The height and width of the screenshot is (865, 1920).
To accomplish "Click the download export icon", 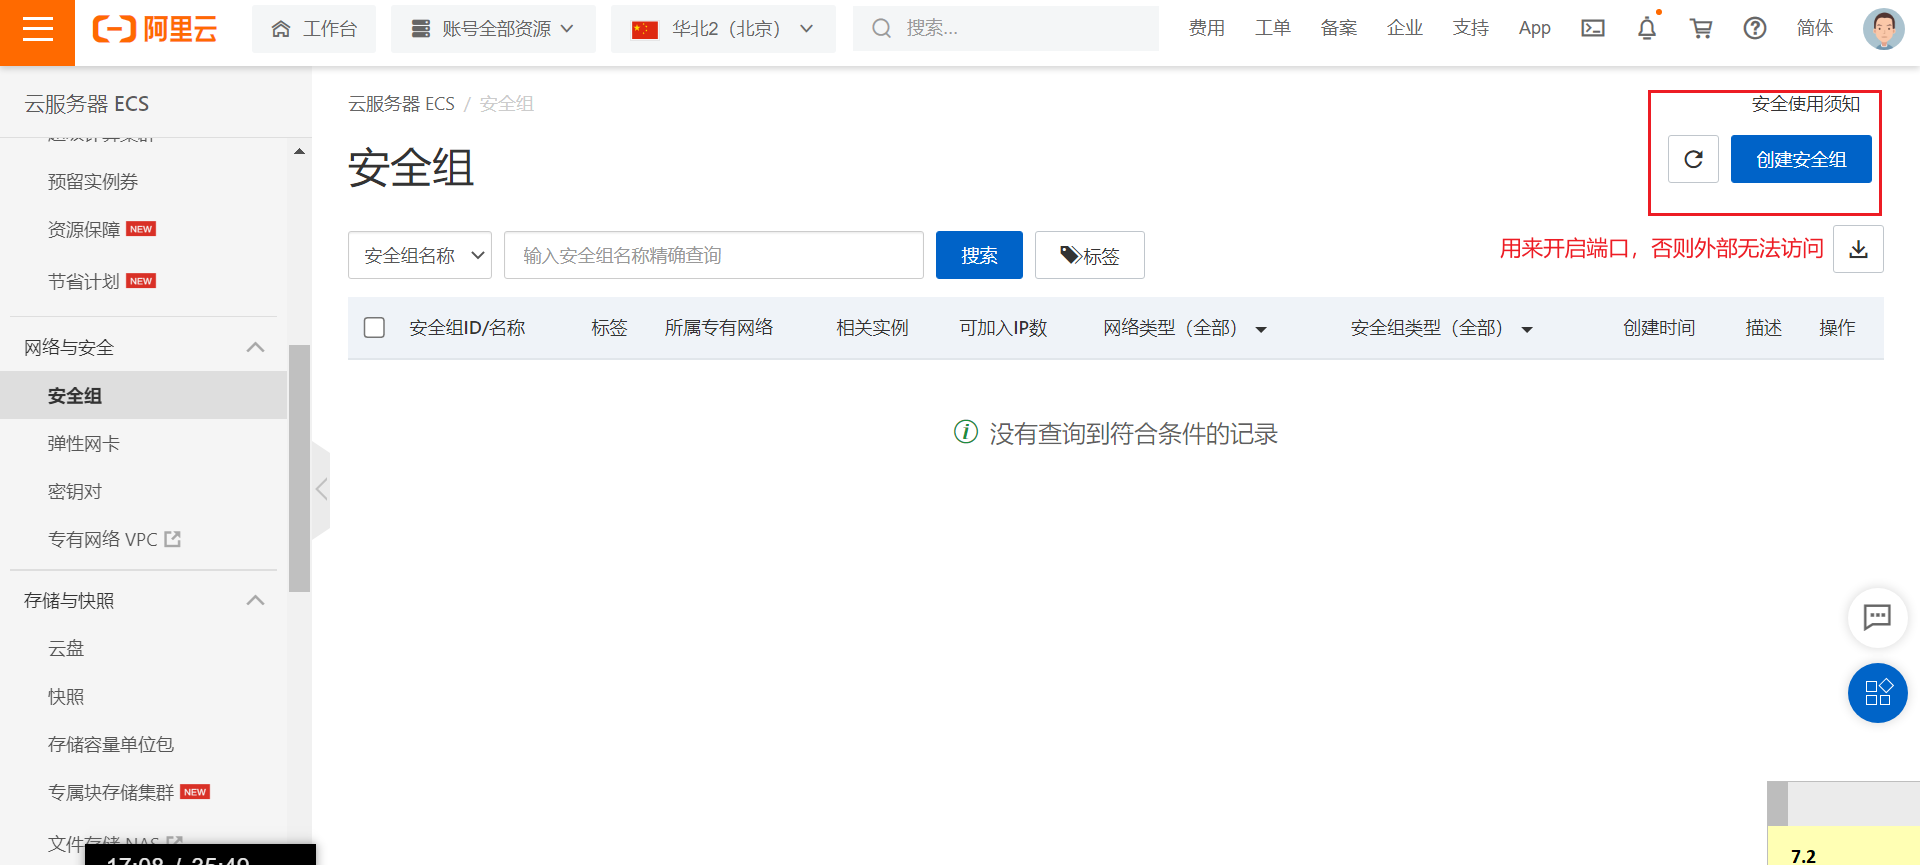I will point(1858,249).
